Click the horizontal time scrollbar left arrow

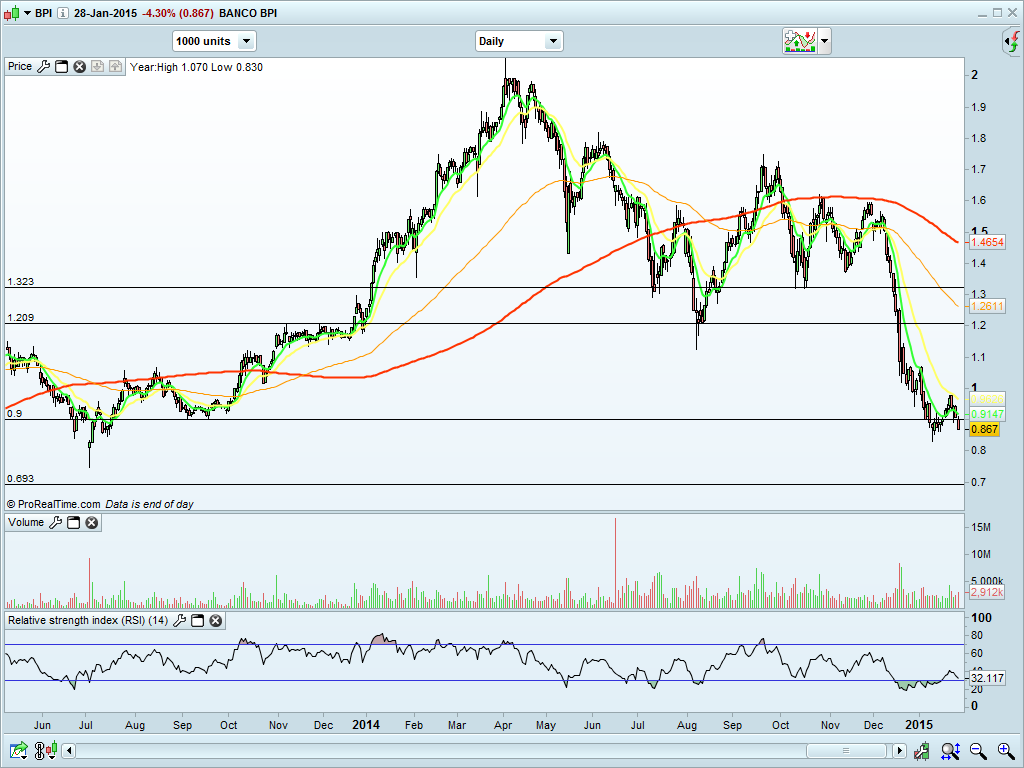pos(69,750)
